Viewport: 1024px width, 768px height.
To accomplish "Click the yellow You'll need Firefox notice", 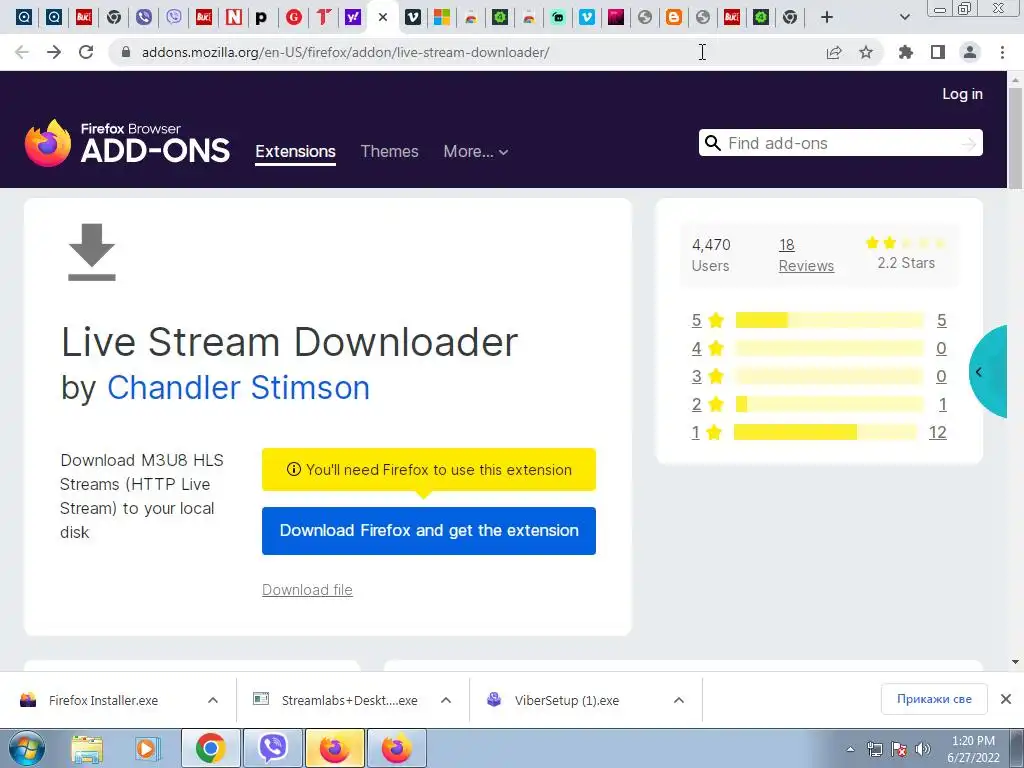I will coord(429,470).
